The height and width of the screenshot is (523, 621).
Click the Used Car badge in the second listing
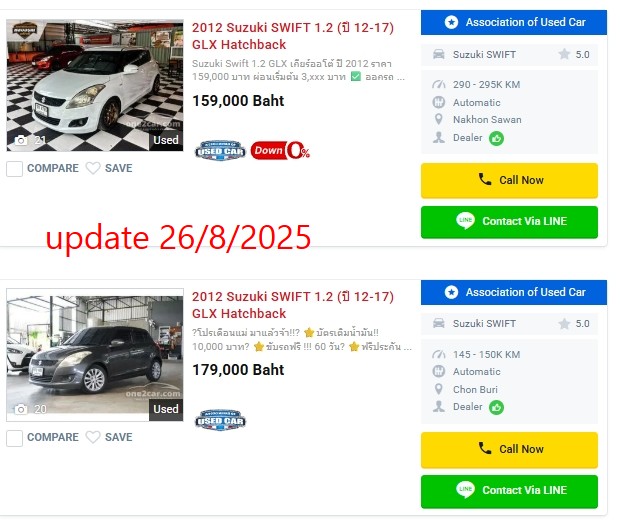(220, 420)
